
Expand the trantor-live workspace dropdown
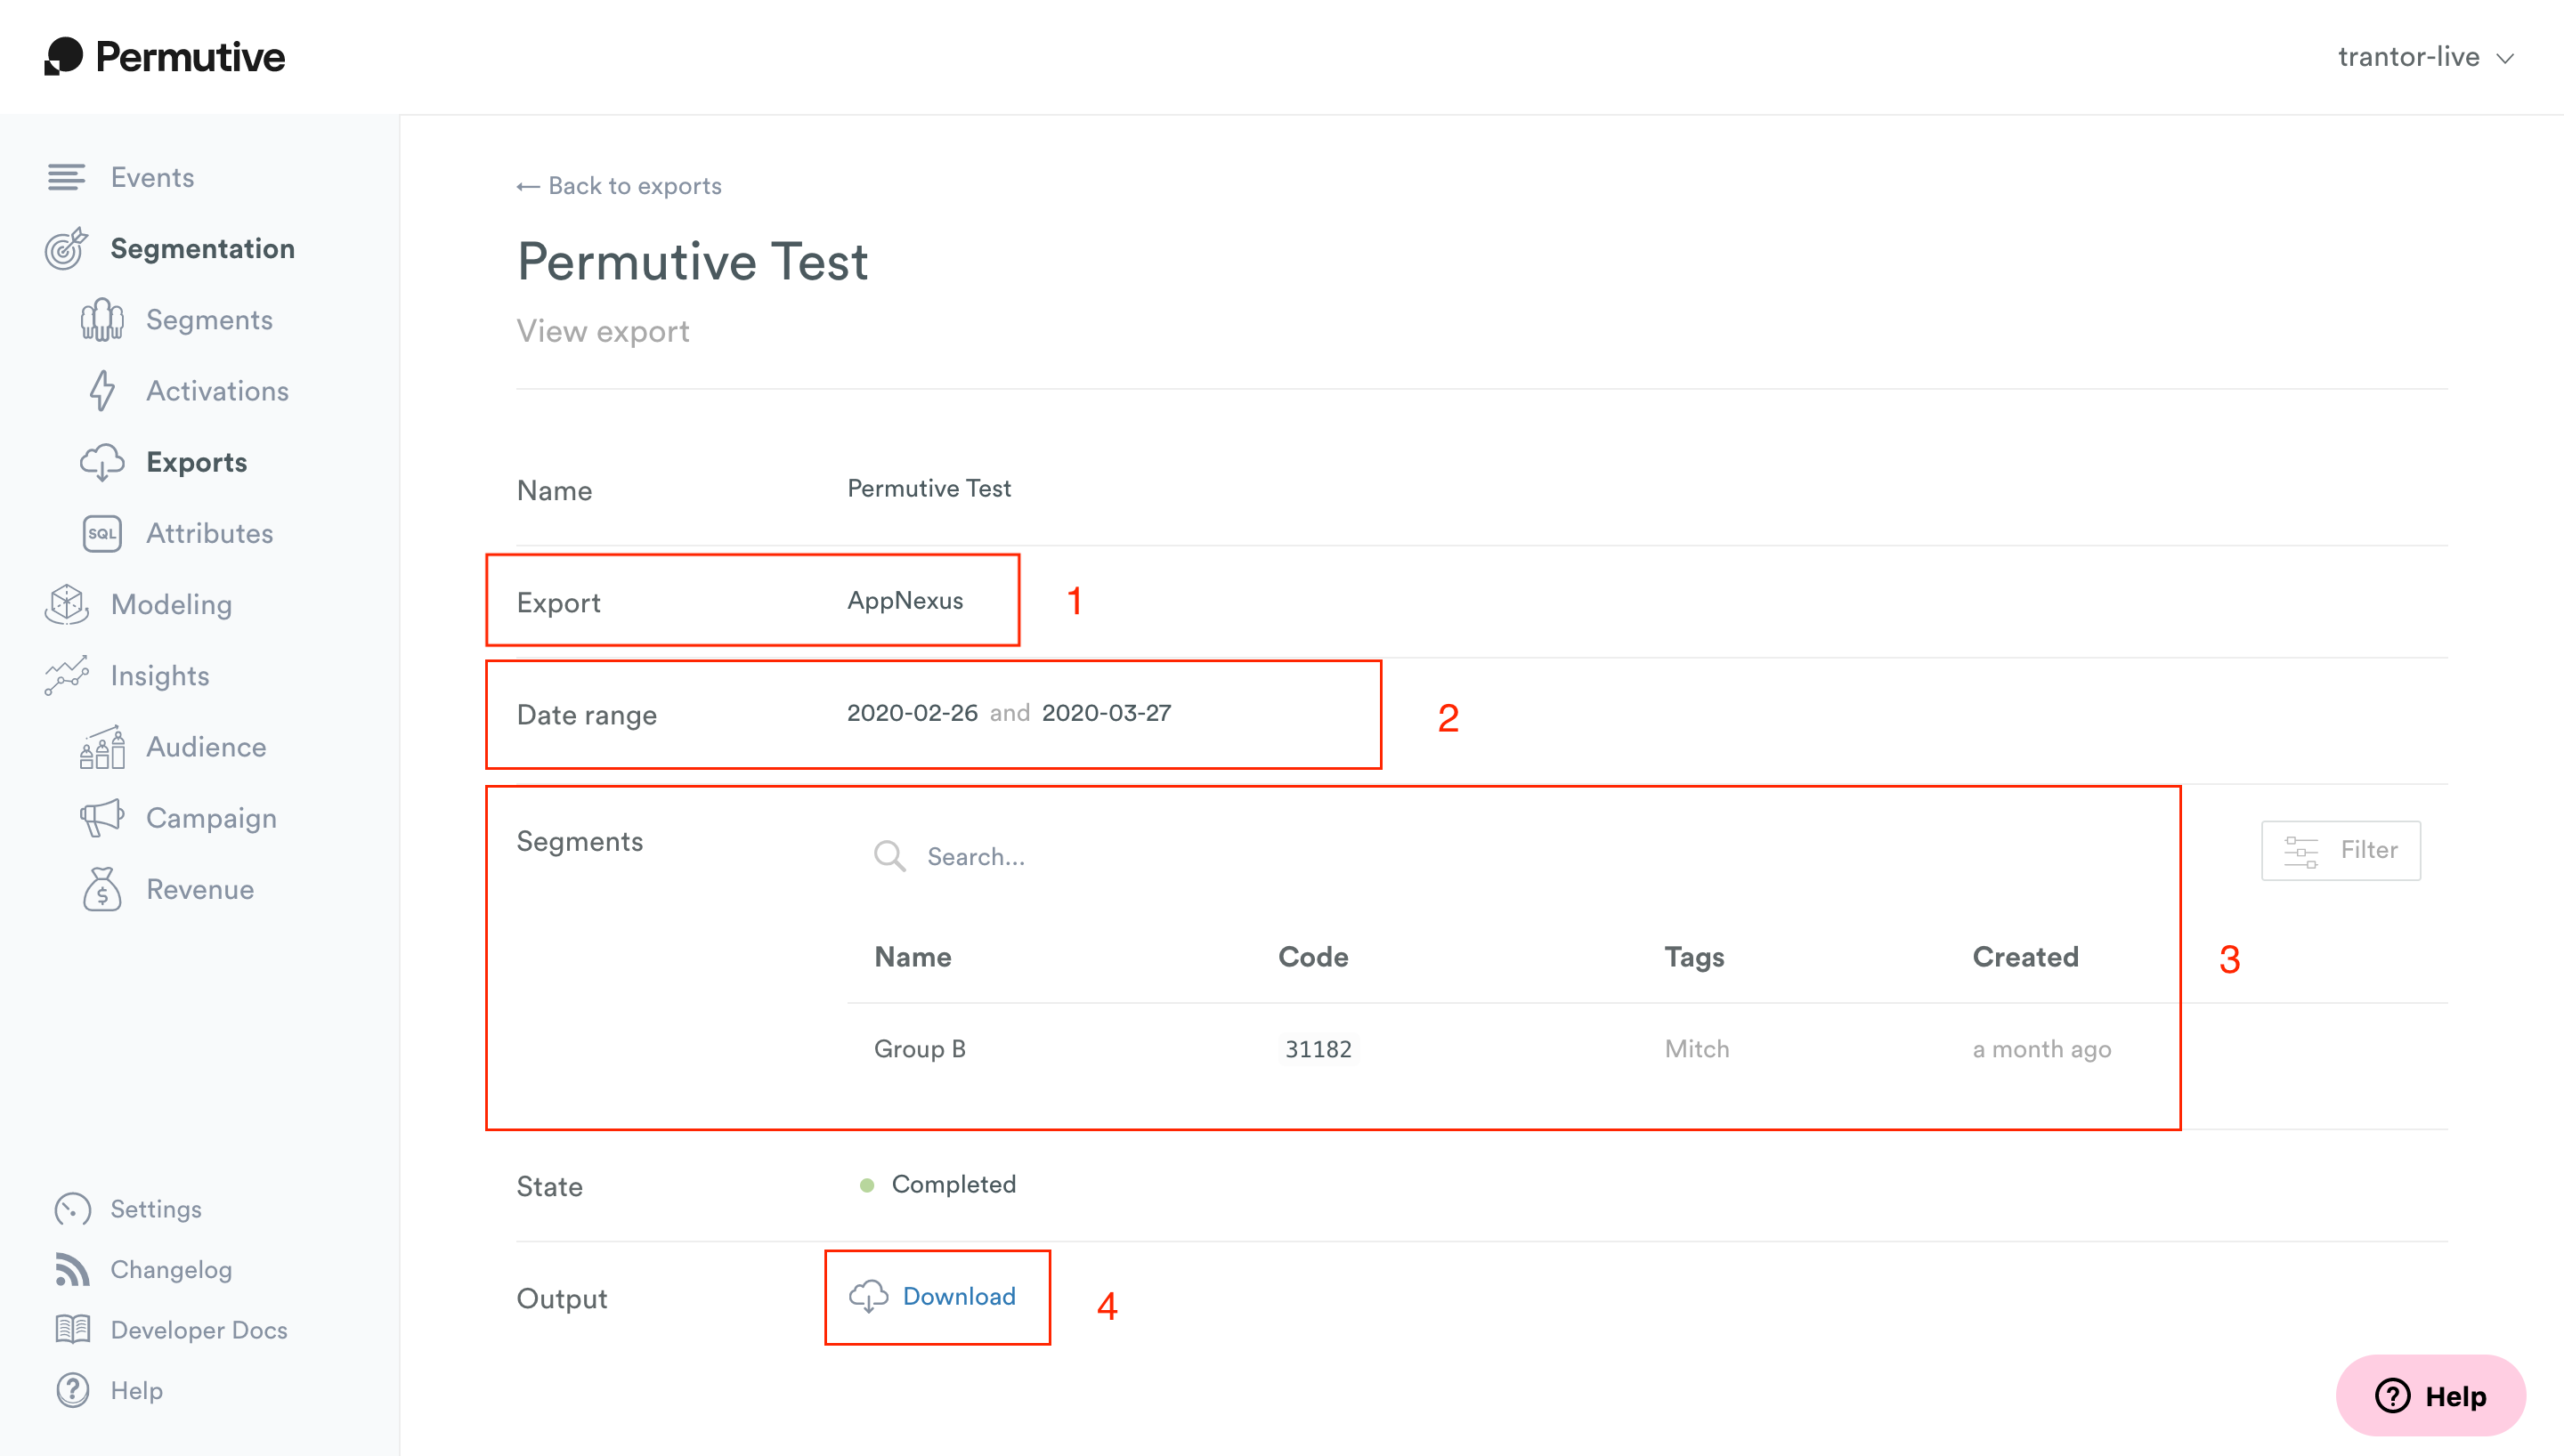point(2424,57)
